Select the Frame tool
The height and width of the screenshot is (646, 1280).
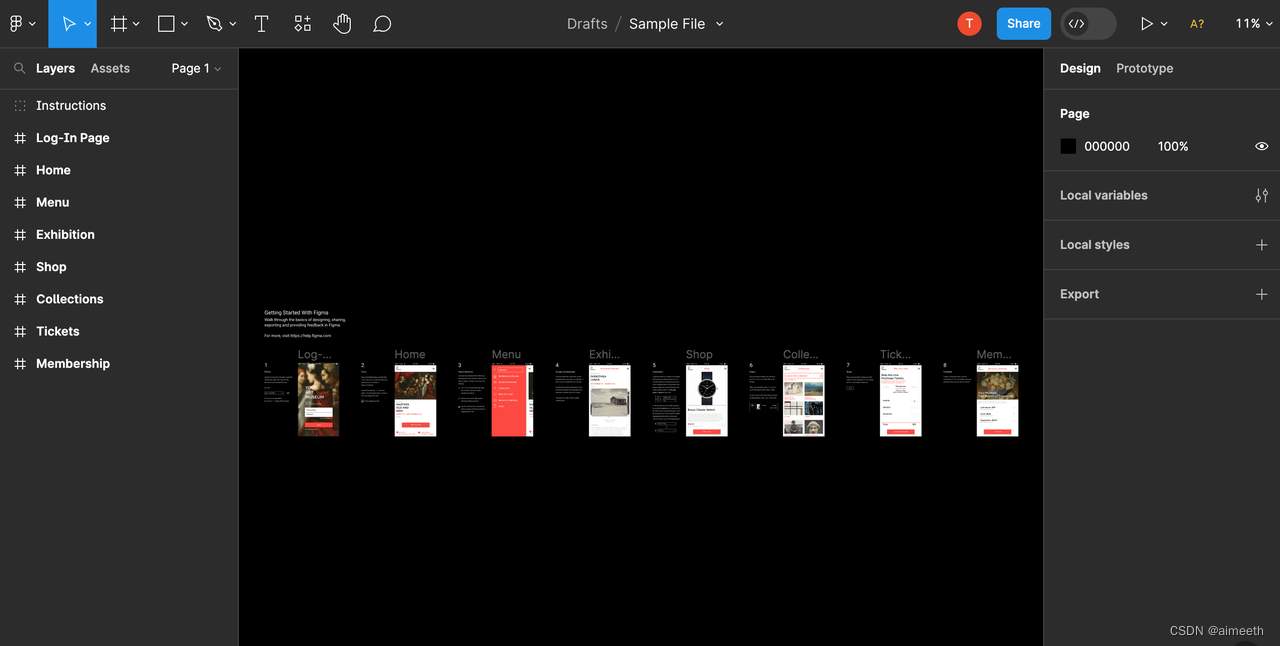(x=119, y=23)
